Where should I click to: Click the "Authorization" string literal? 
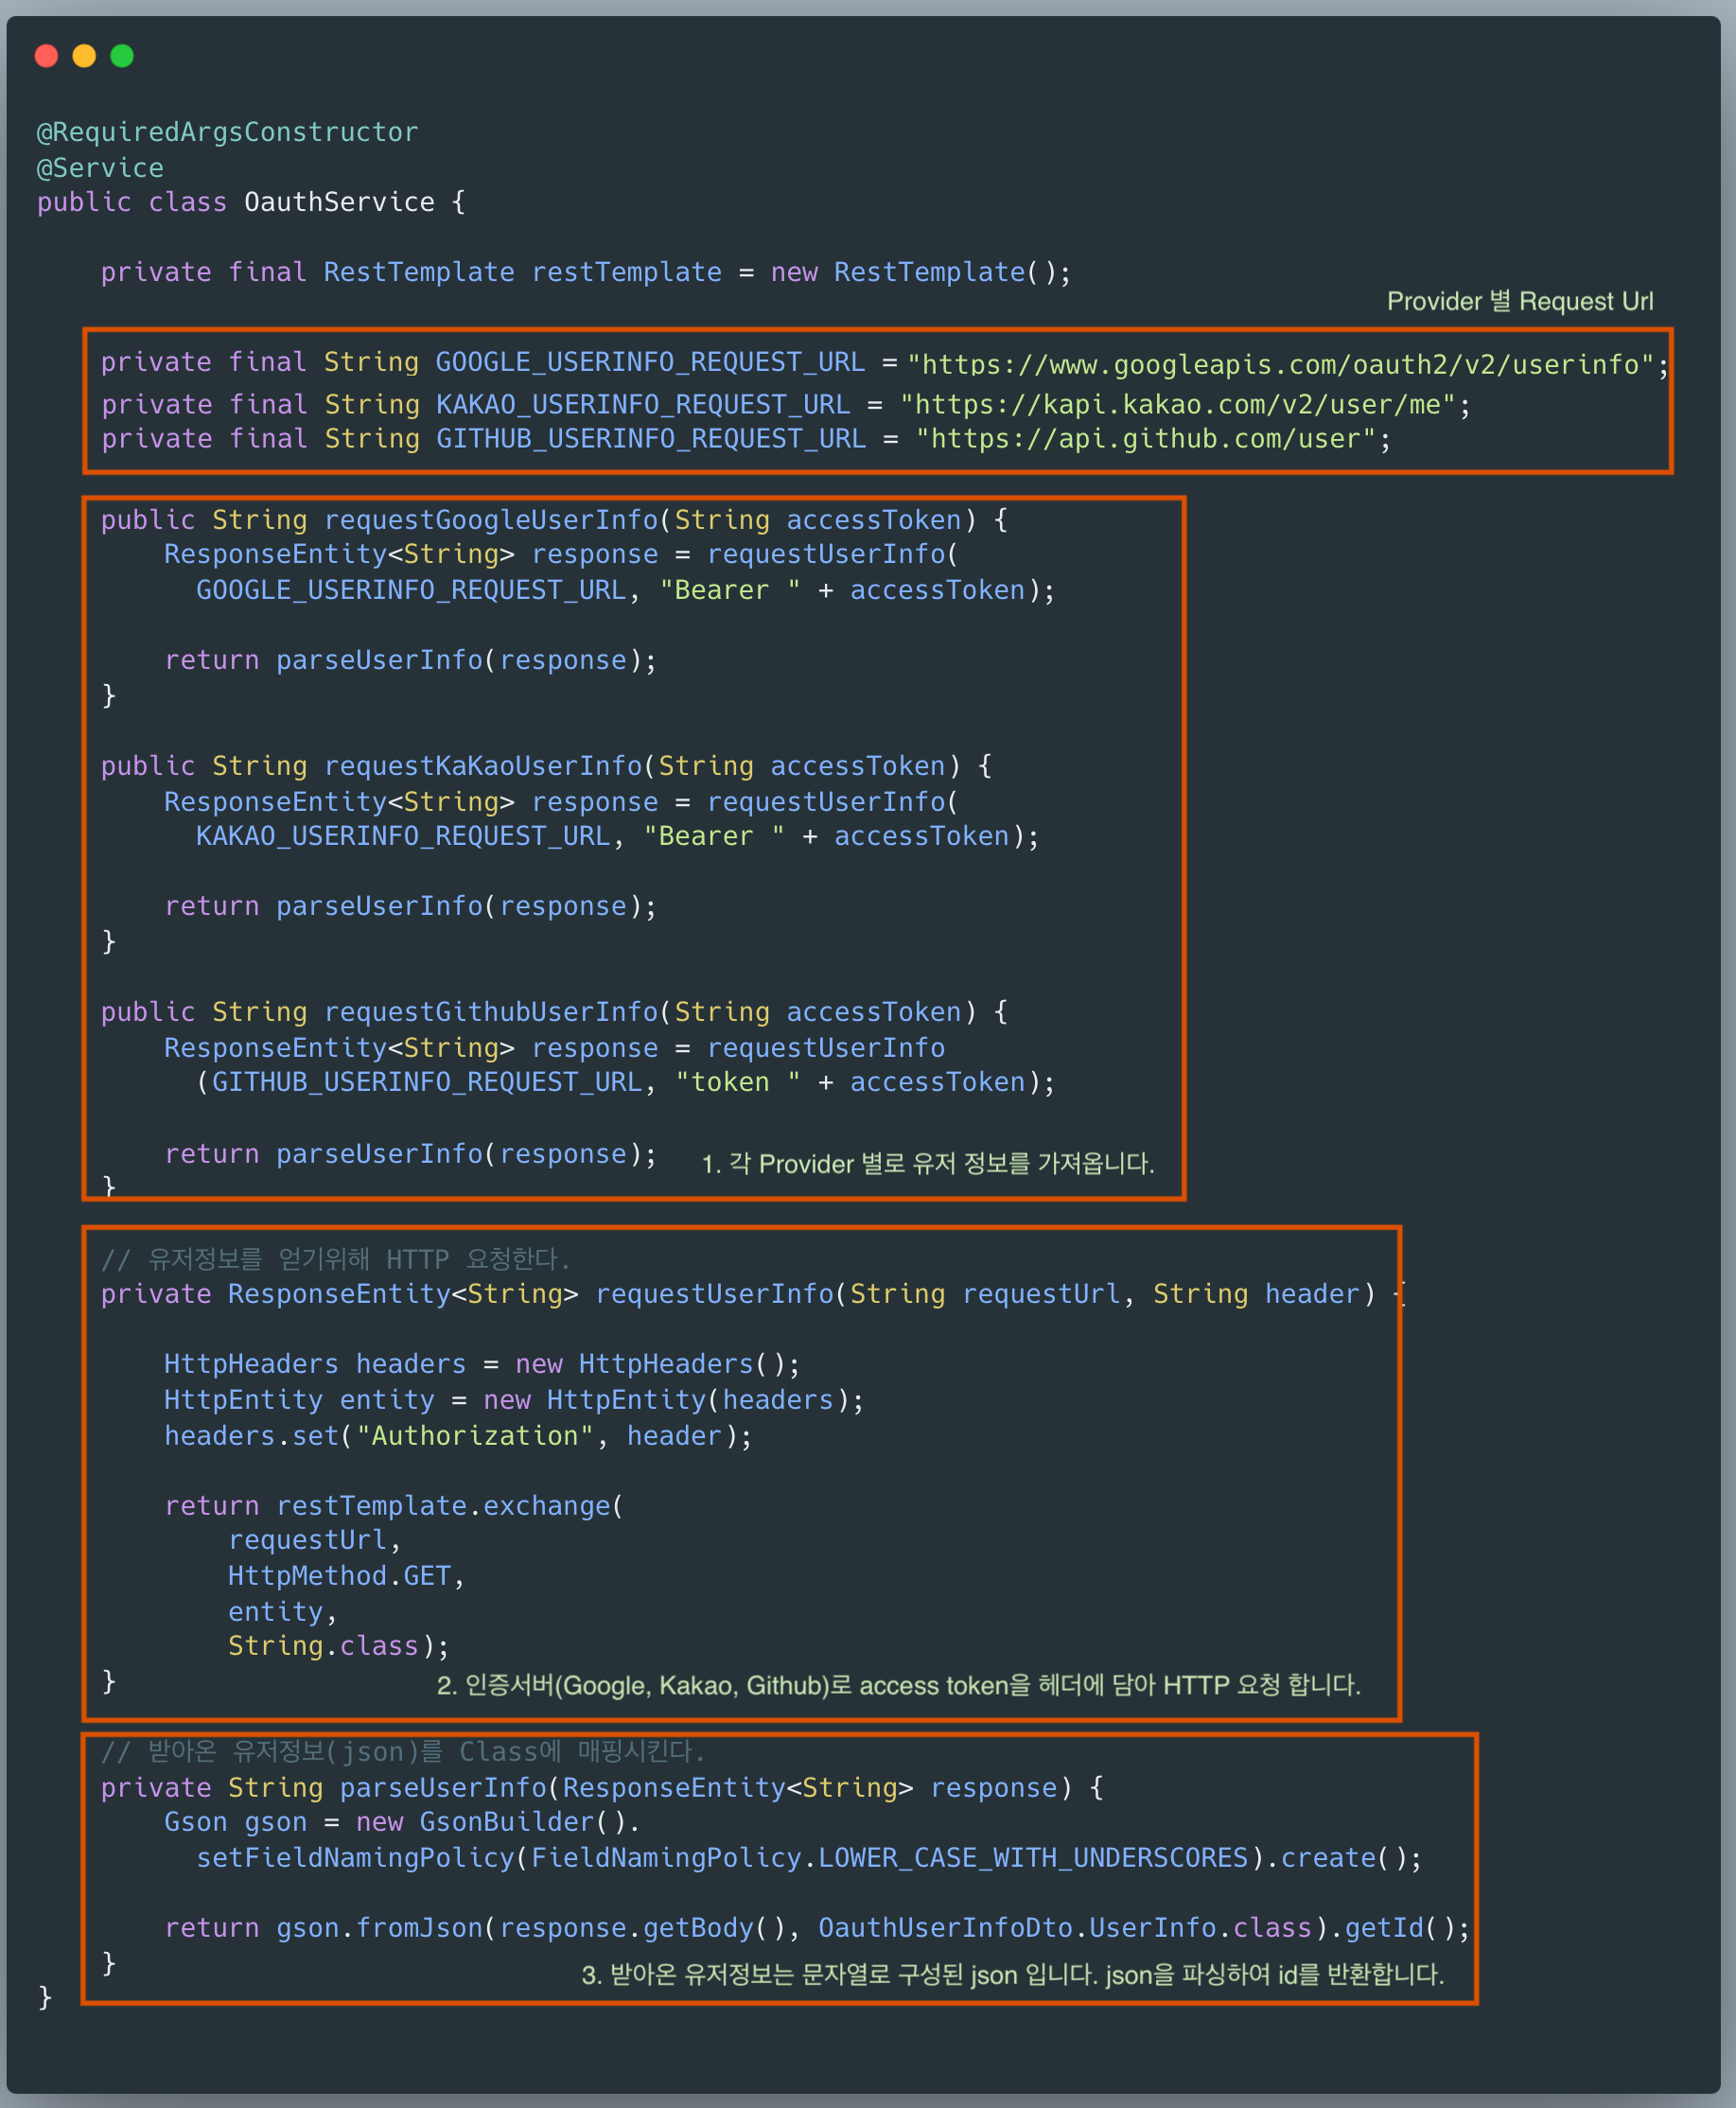coord(475,1436)
